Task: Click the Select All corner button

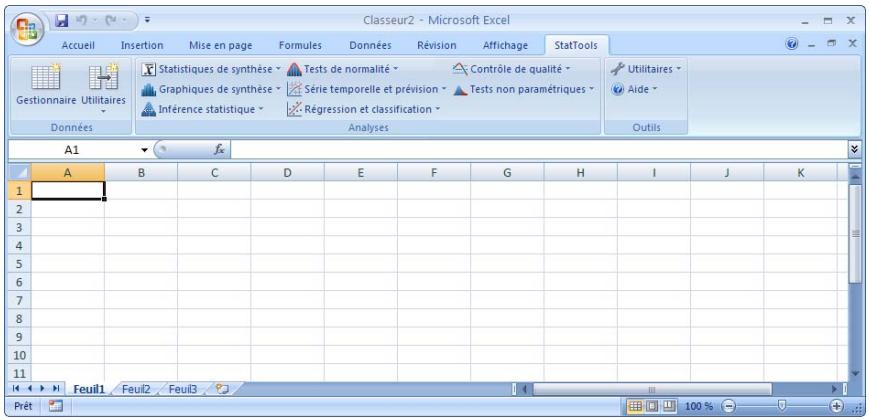Action: pos(21,173)
